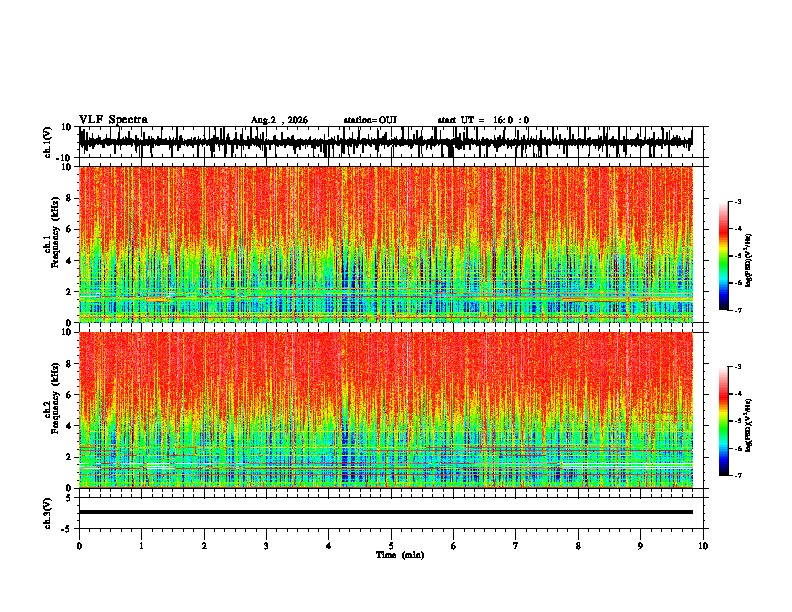
Task: Click the time axis tick label "6"
Action: tap(453, 546)
